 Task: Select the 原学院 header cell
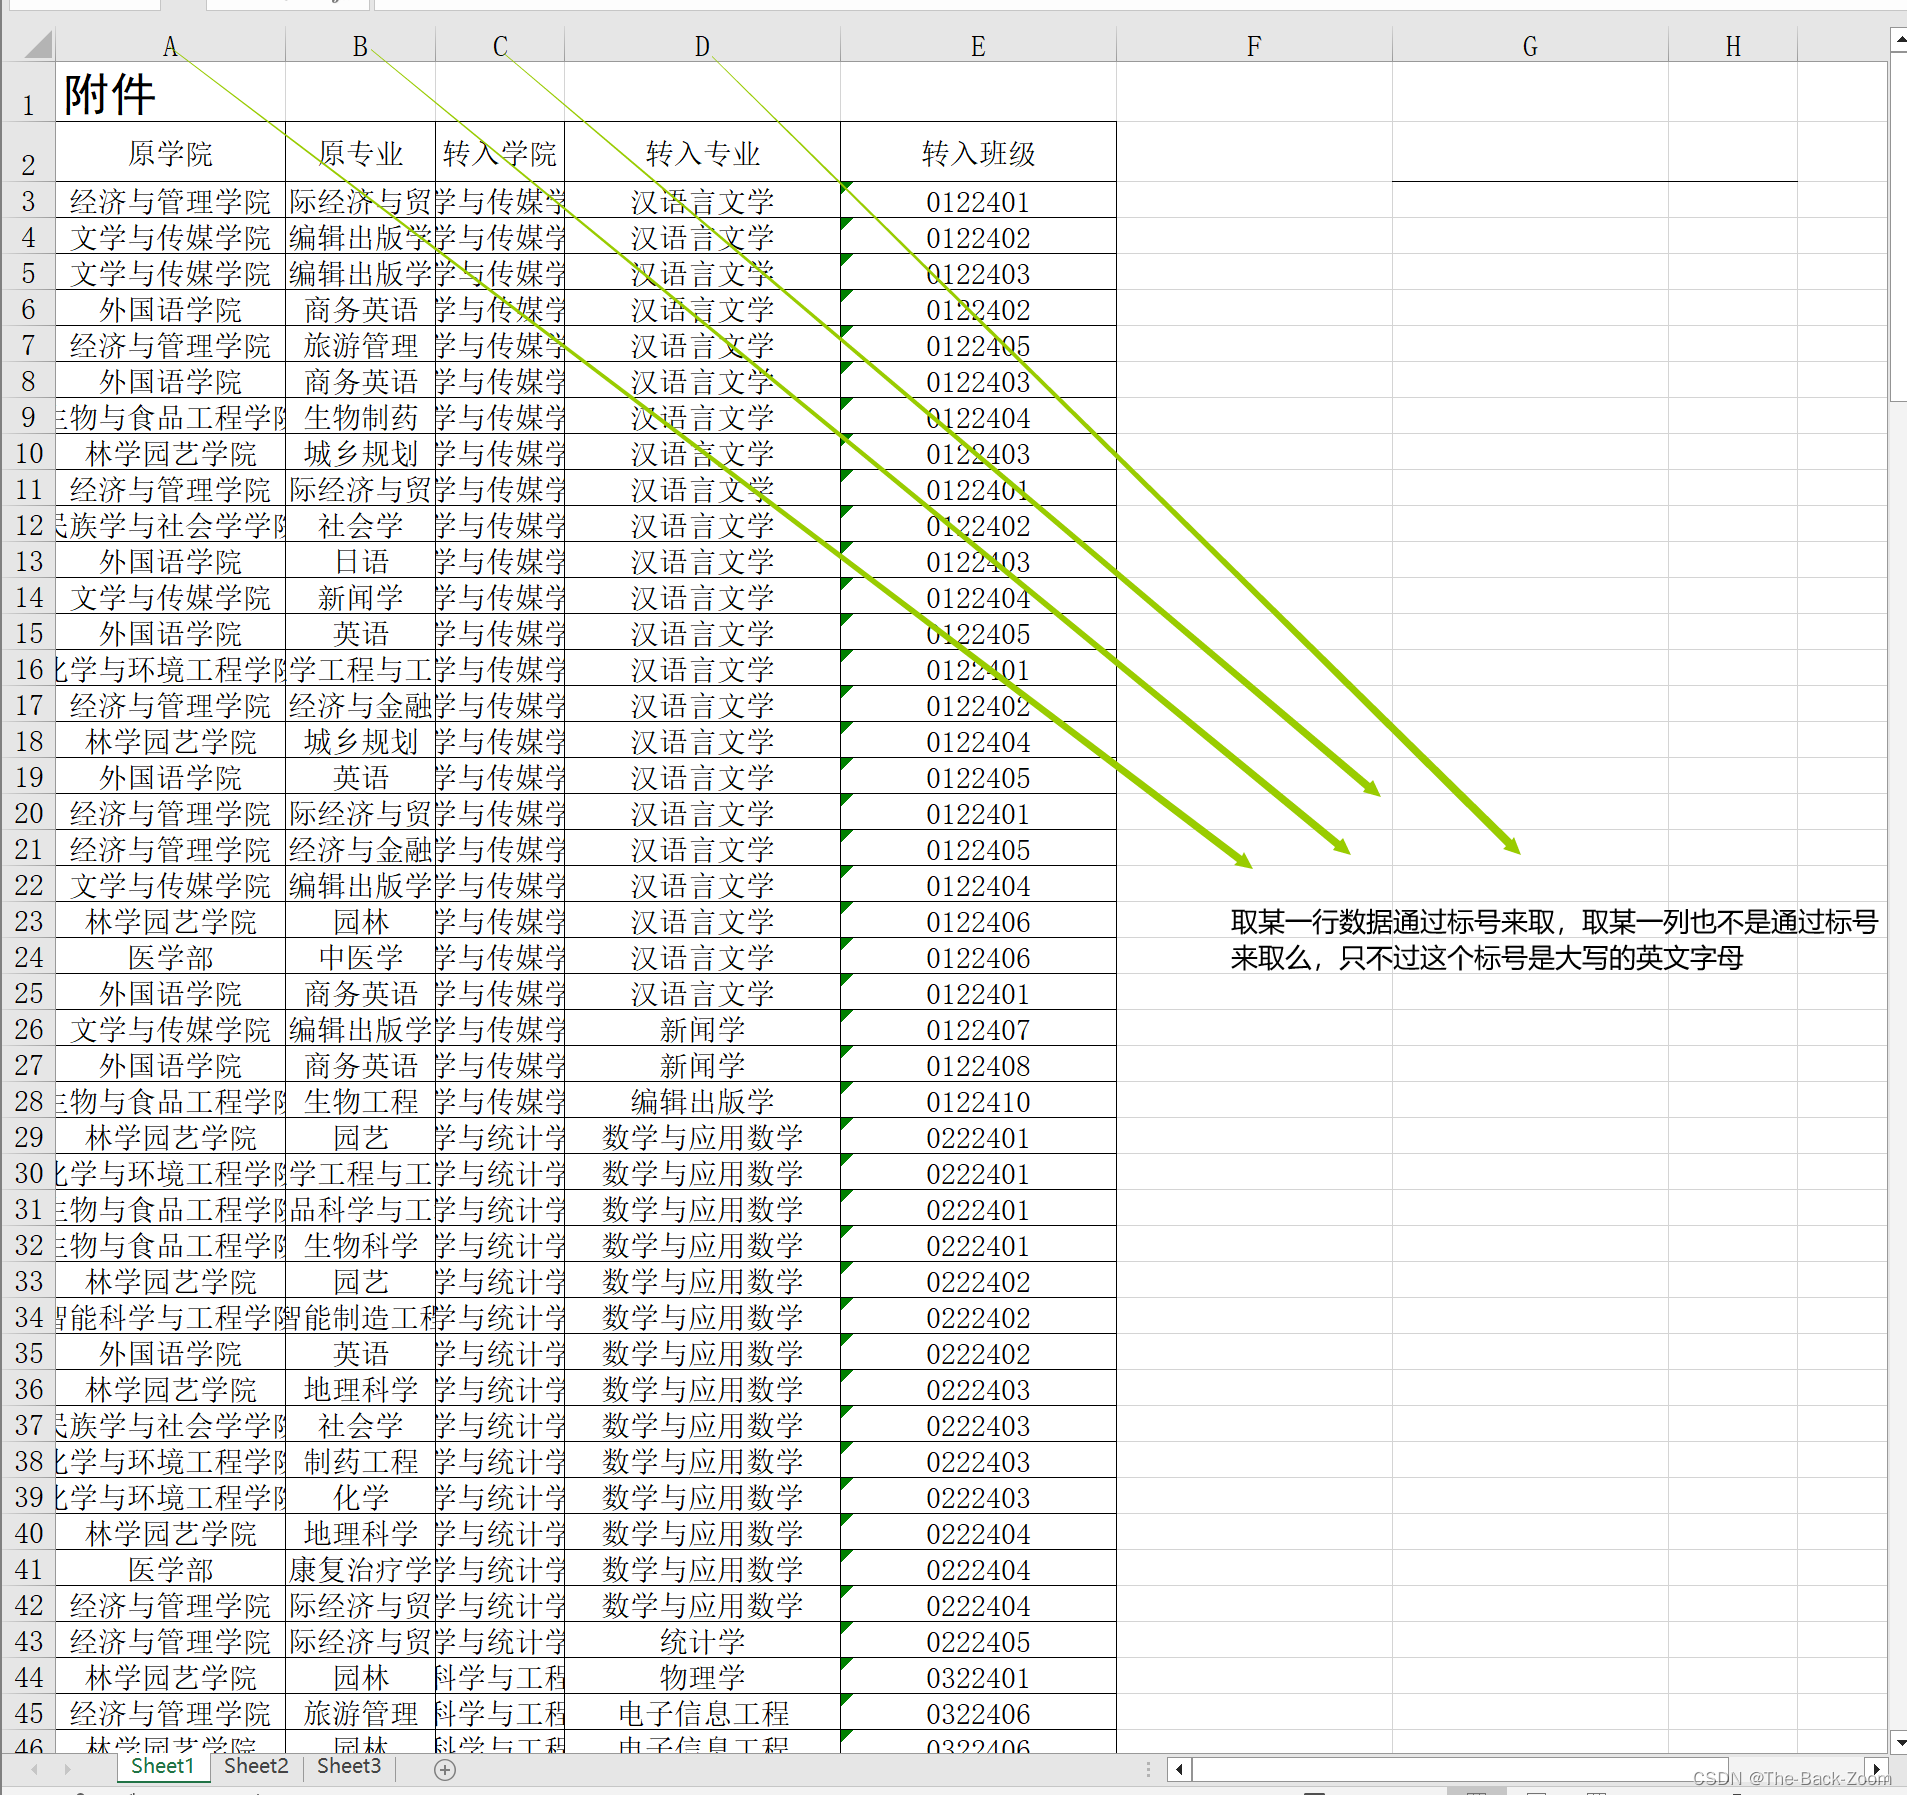click(x=170, y=152)
